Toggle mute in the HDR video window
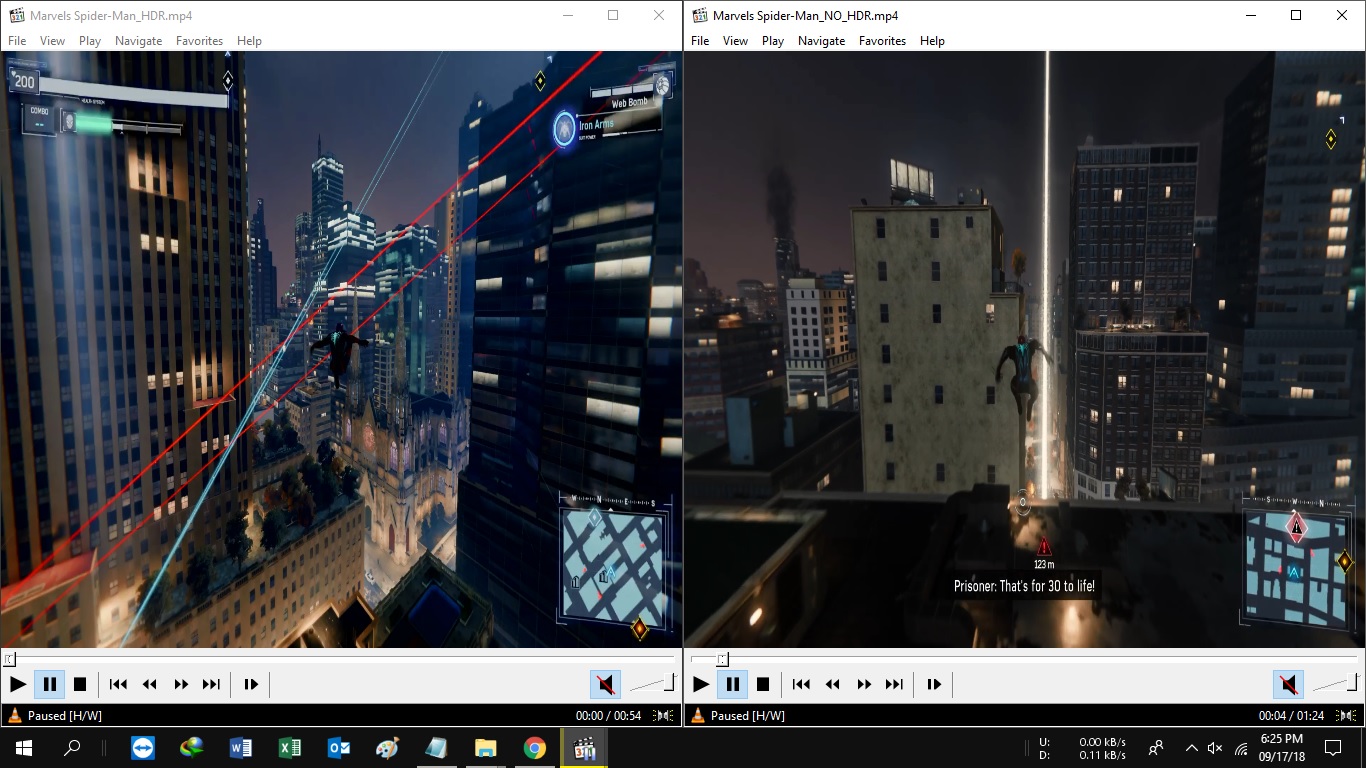Screen dimensions: 1366x768 605,685
